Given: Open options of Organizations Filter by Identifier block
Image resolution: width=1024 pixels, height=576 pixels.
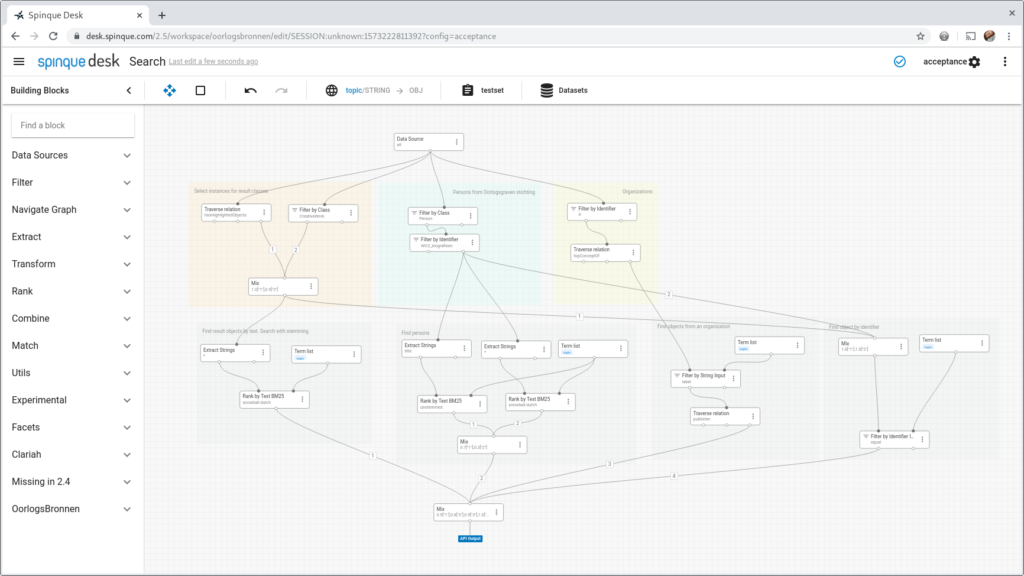Looking at the screenshot, I should (x=630, y=212).
